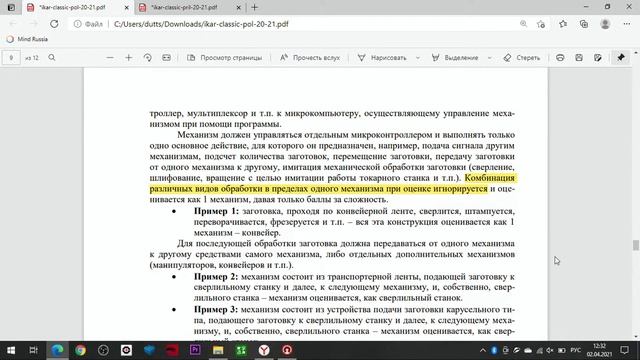Viewport: 640px width, 360px height.
Task: Open the Mind Russia bookmark
Action: (27, 39)
